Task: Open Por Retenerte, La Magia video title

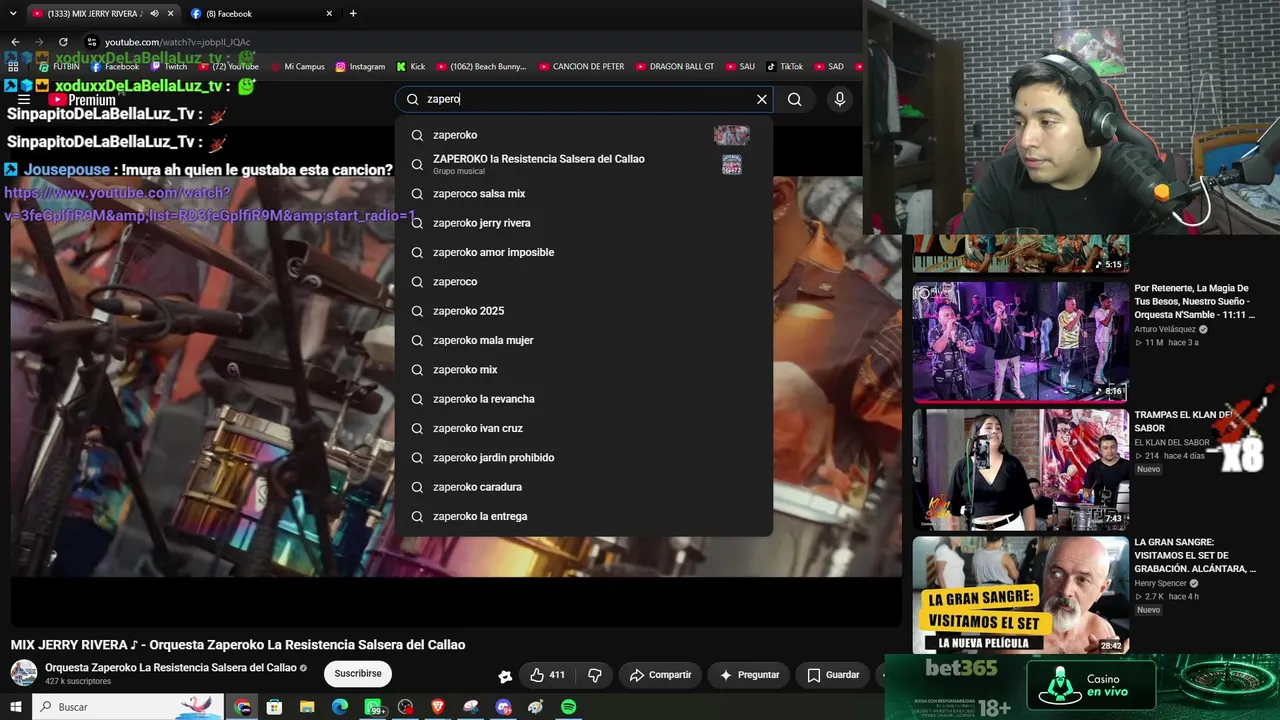Action: [1194, 301]
